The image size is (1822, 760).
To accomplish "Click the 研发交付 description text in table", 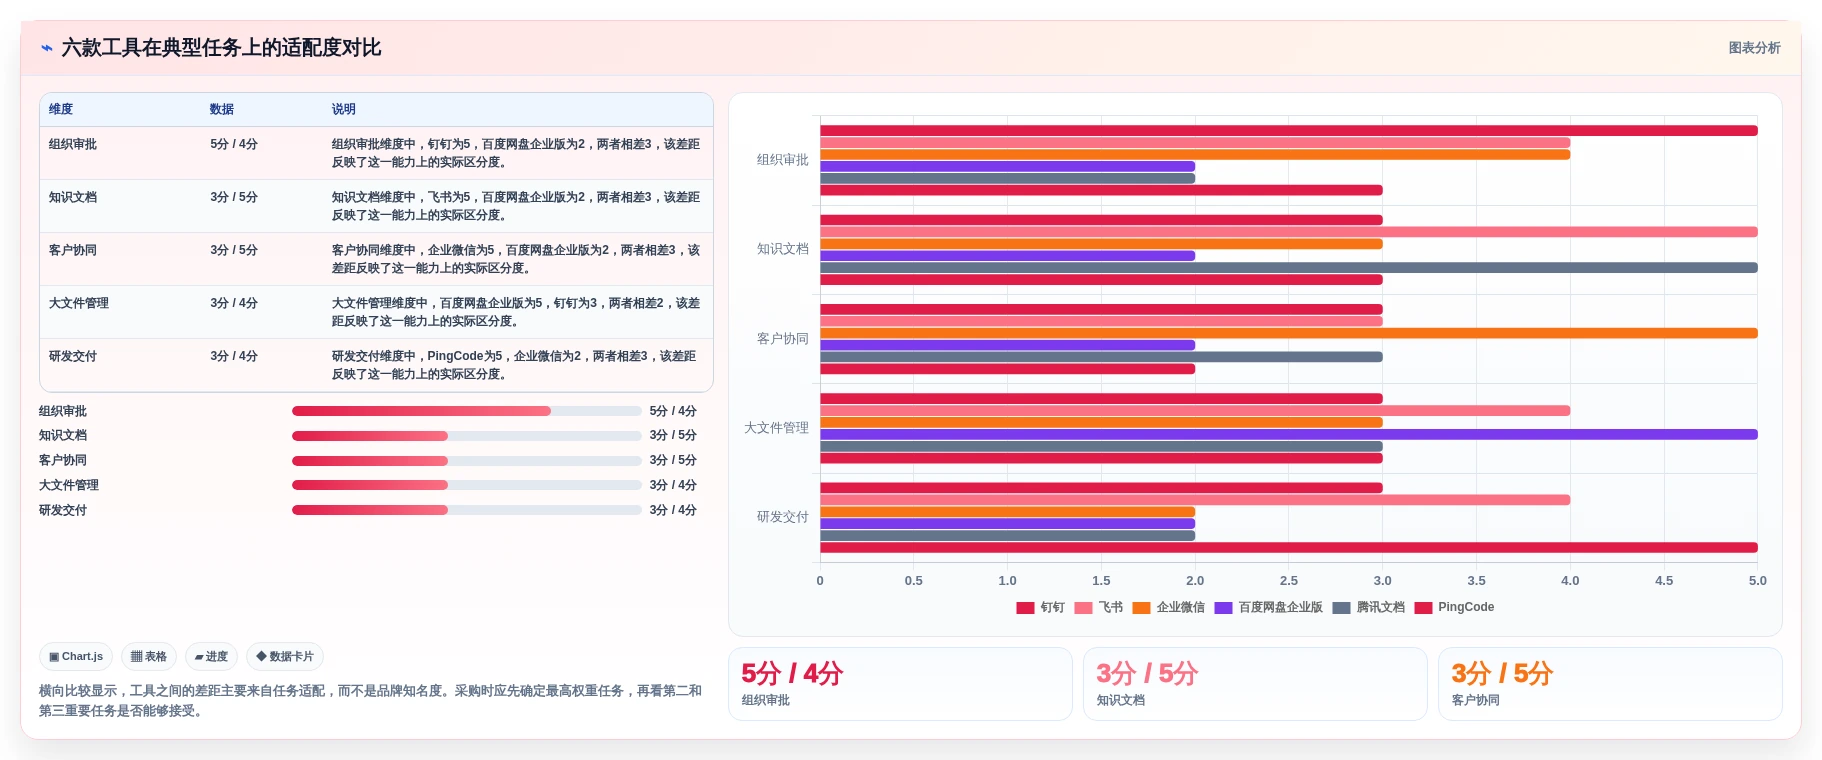I will [x=516, y=365].
